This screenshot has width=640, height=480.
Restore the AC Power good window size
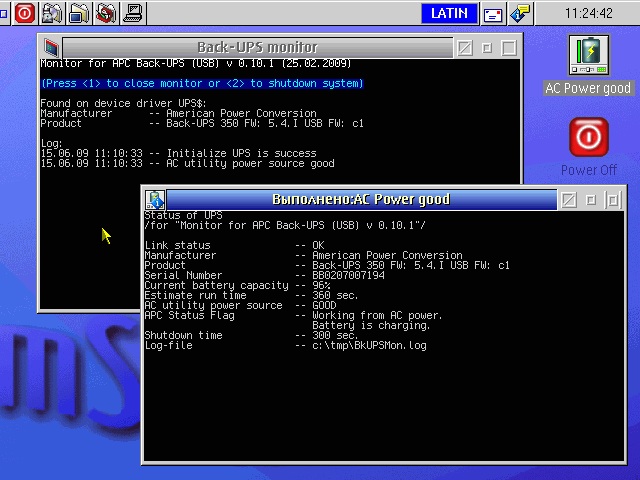(613, 199)
